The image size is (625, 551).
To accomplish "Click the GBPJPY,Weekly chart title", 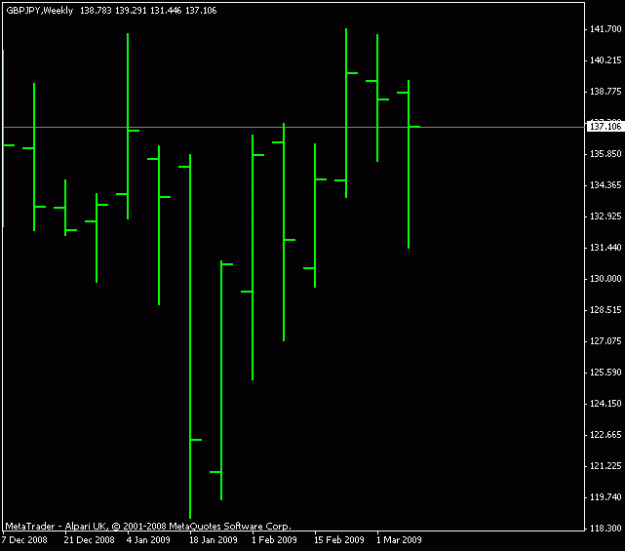I will (x=40, y=11).
